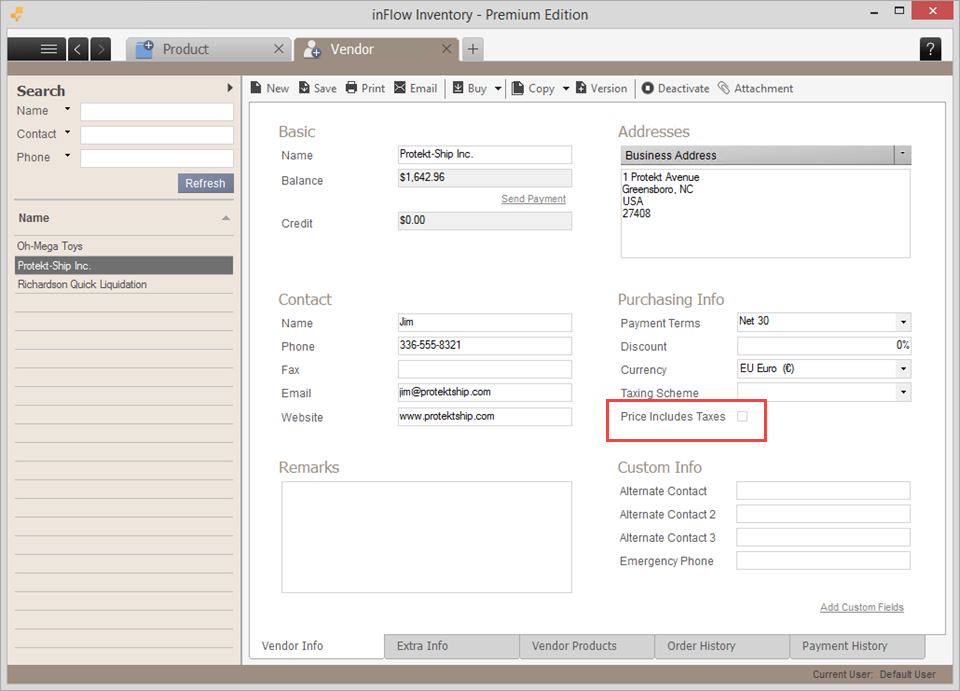Go forward with the right arrow
Viewport: 960px width, 691px height.
click(101, 49)
